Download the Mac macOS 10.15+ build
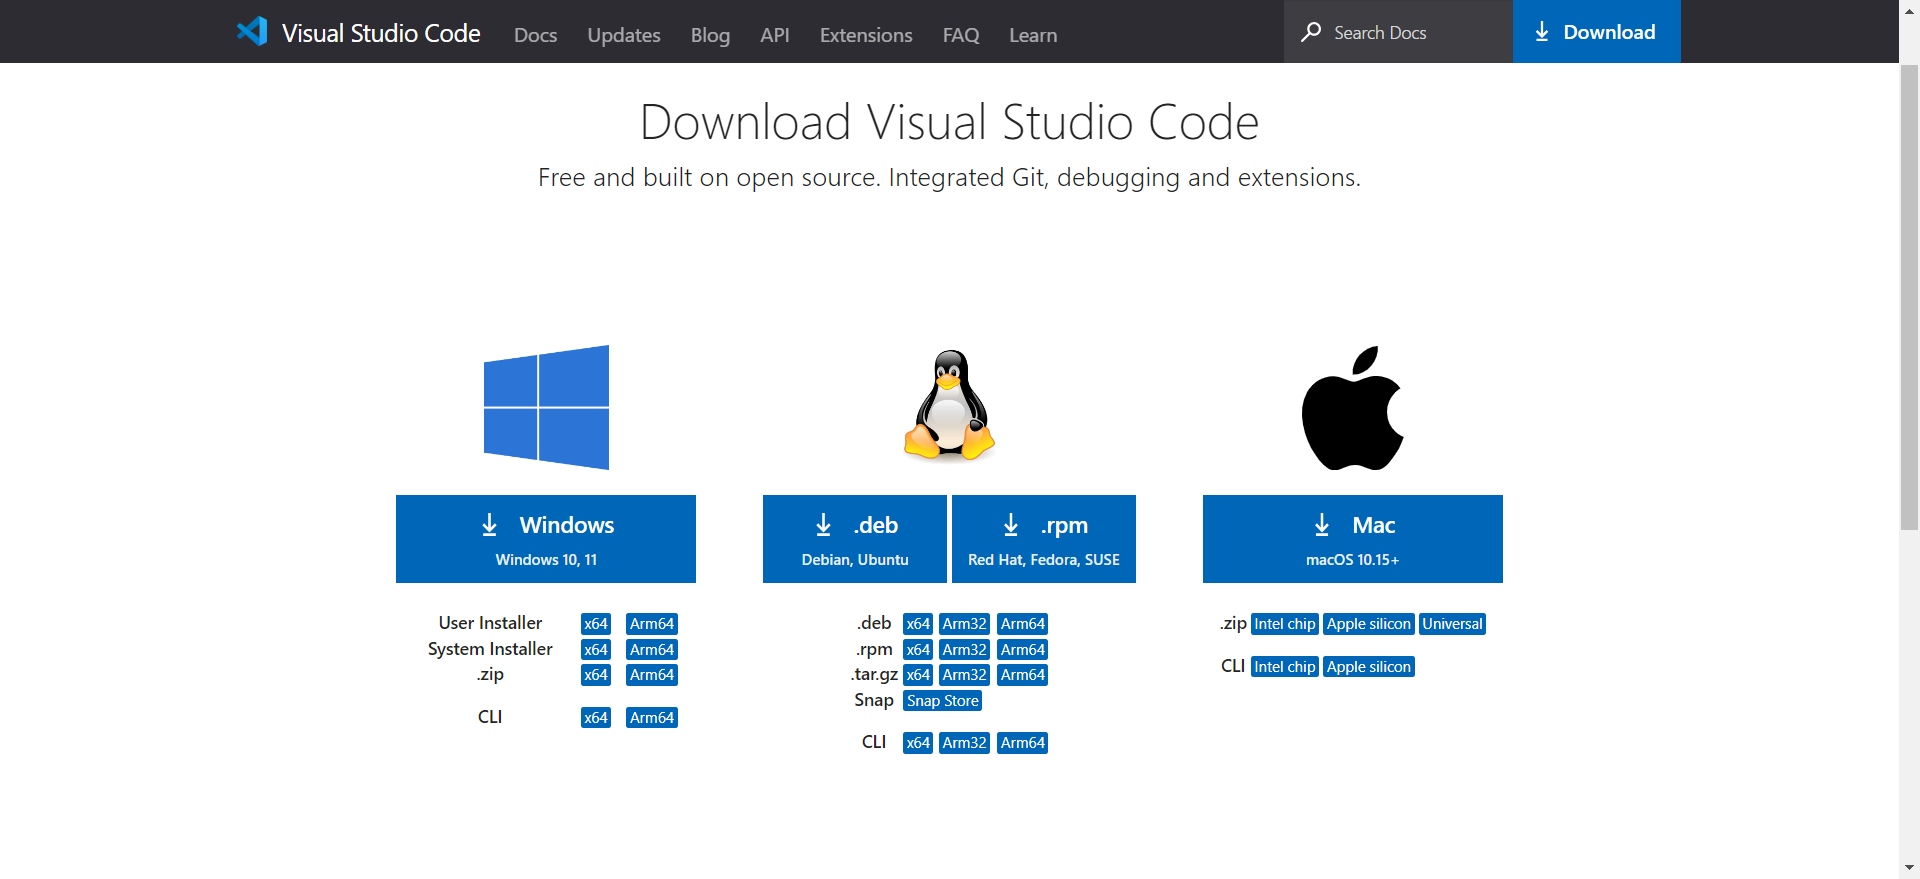Screen dimensions: 1920x879 [x=1353, y=539]
